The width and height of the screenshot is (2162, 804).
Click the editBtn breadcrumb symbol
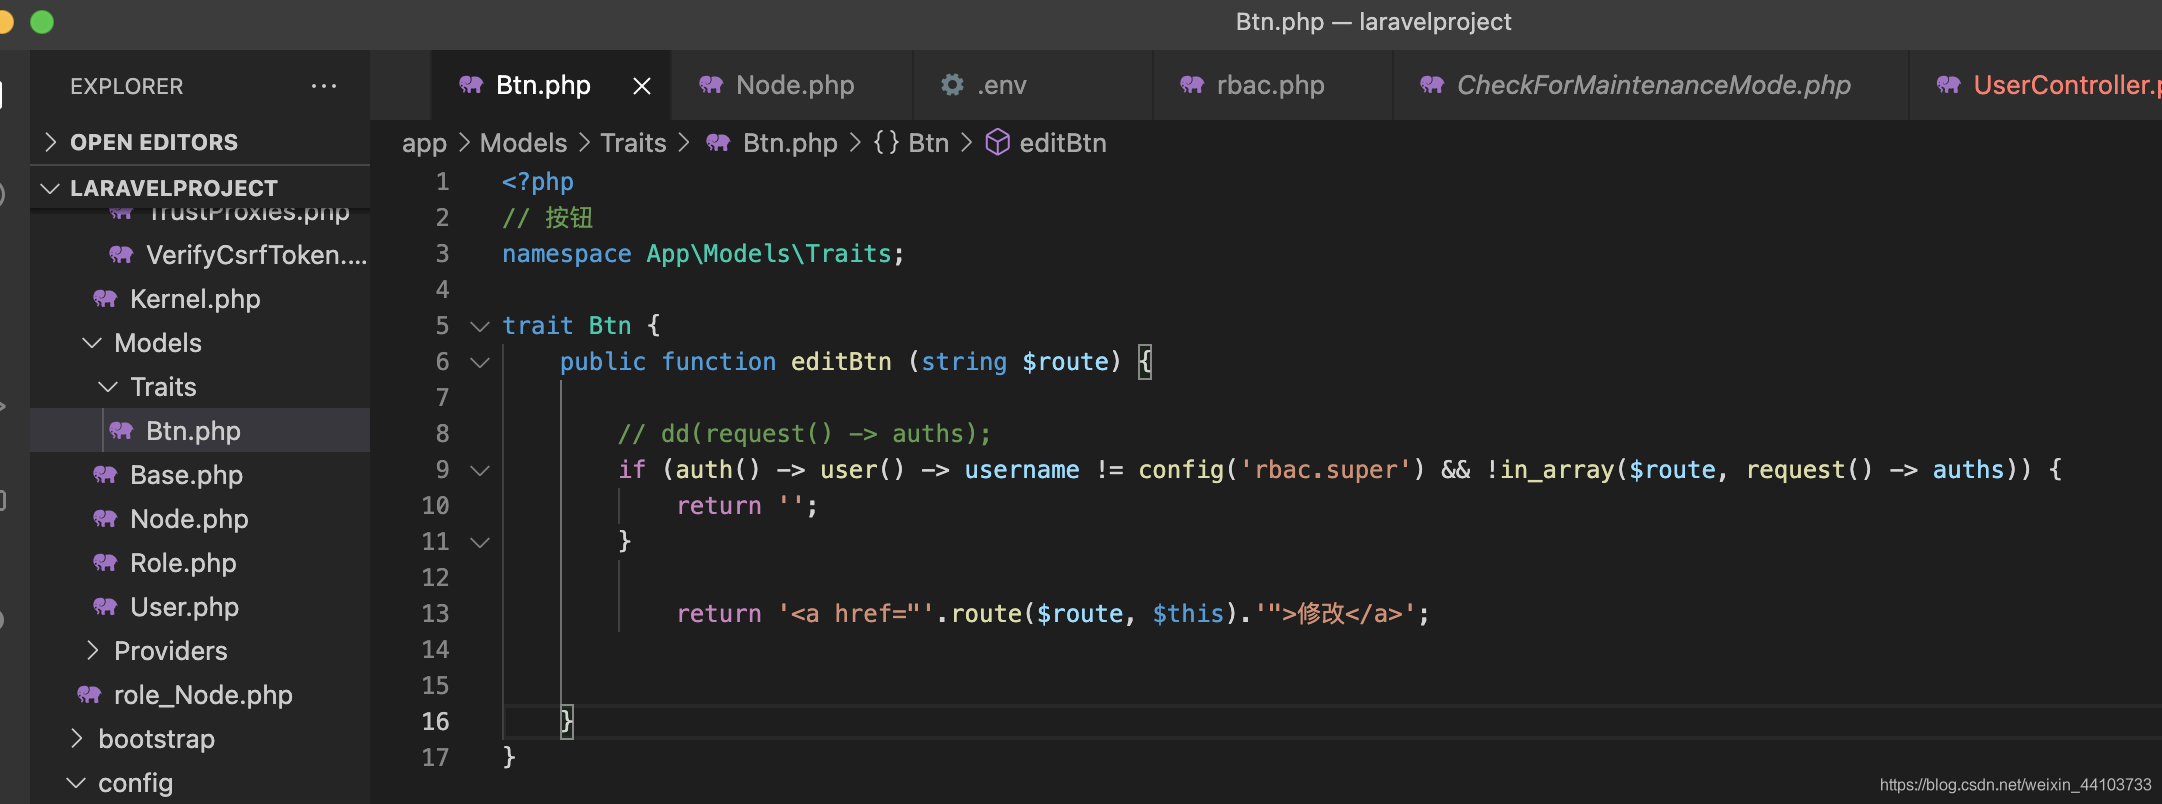tap(1063, 144)
